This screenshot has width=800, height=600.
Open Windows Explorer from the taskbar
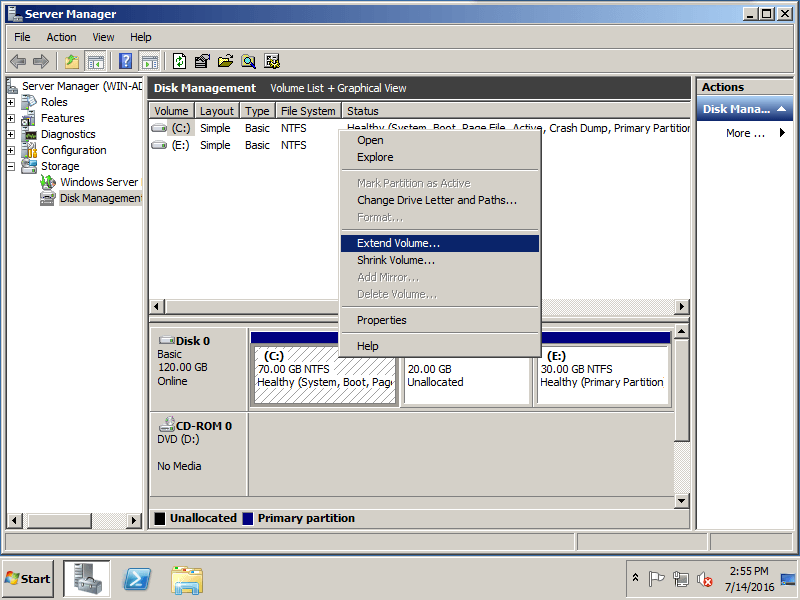coord(187,580)
